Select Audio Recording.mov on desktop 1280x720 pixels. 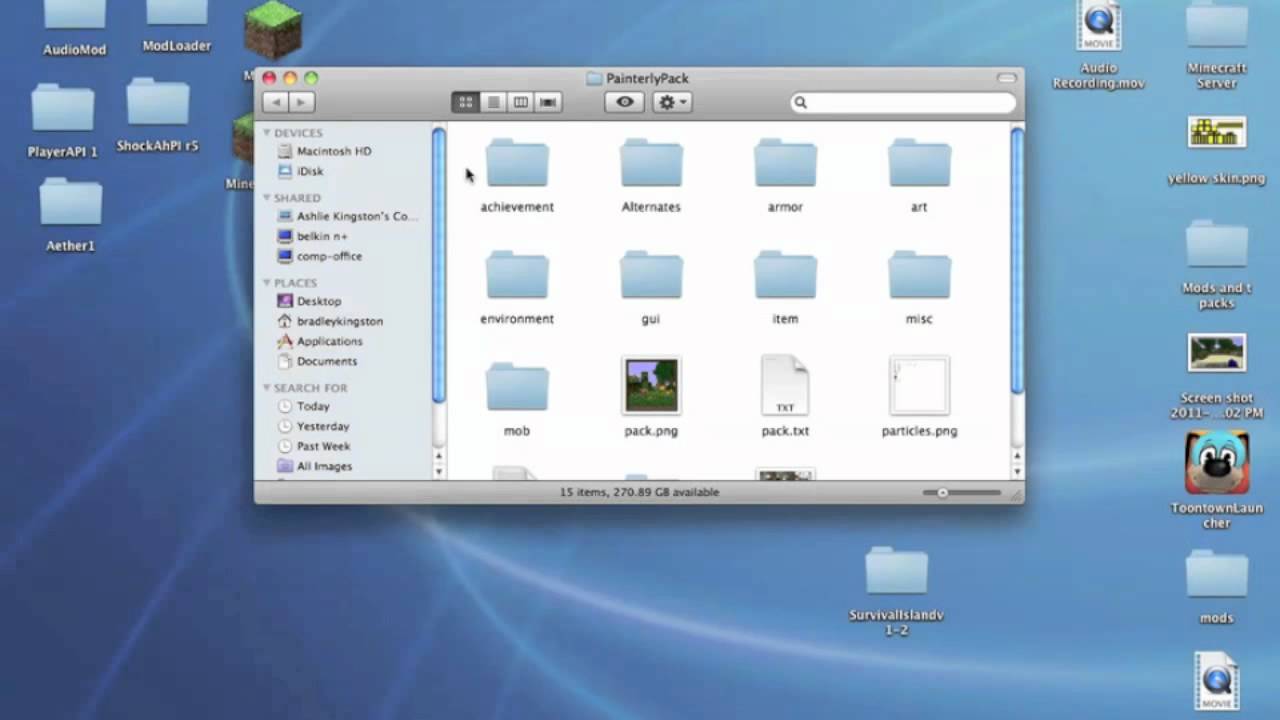[1098, 26]
